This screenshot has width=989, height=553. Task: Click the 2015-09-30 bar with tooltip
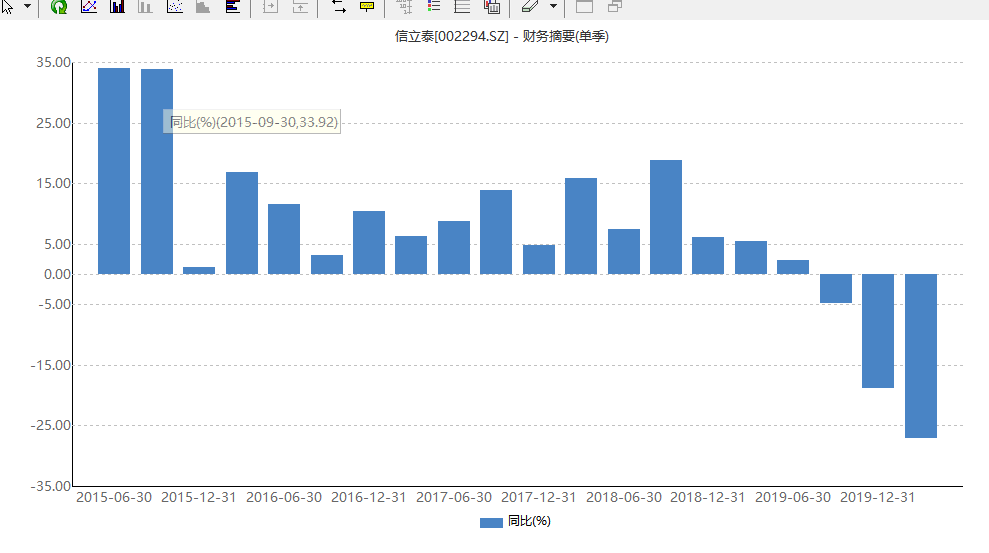pos(157,172)
